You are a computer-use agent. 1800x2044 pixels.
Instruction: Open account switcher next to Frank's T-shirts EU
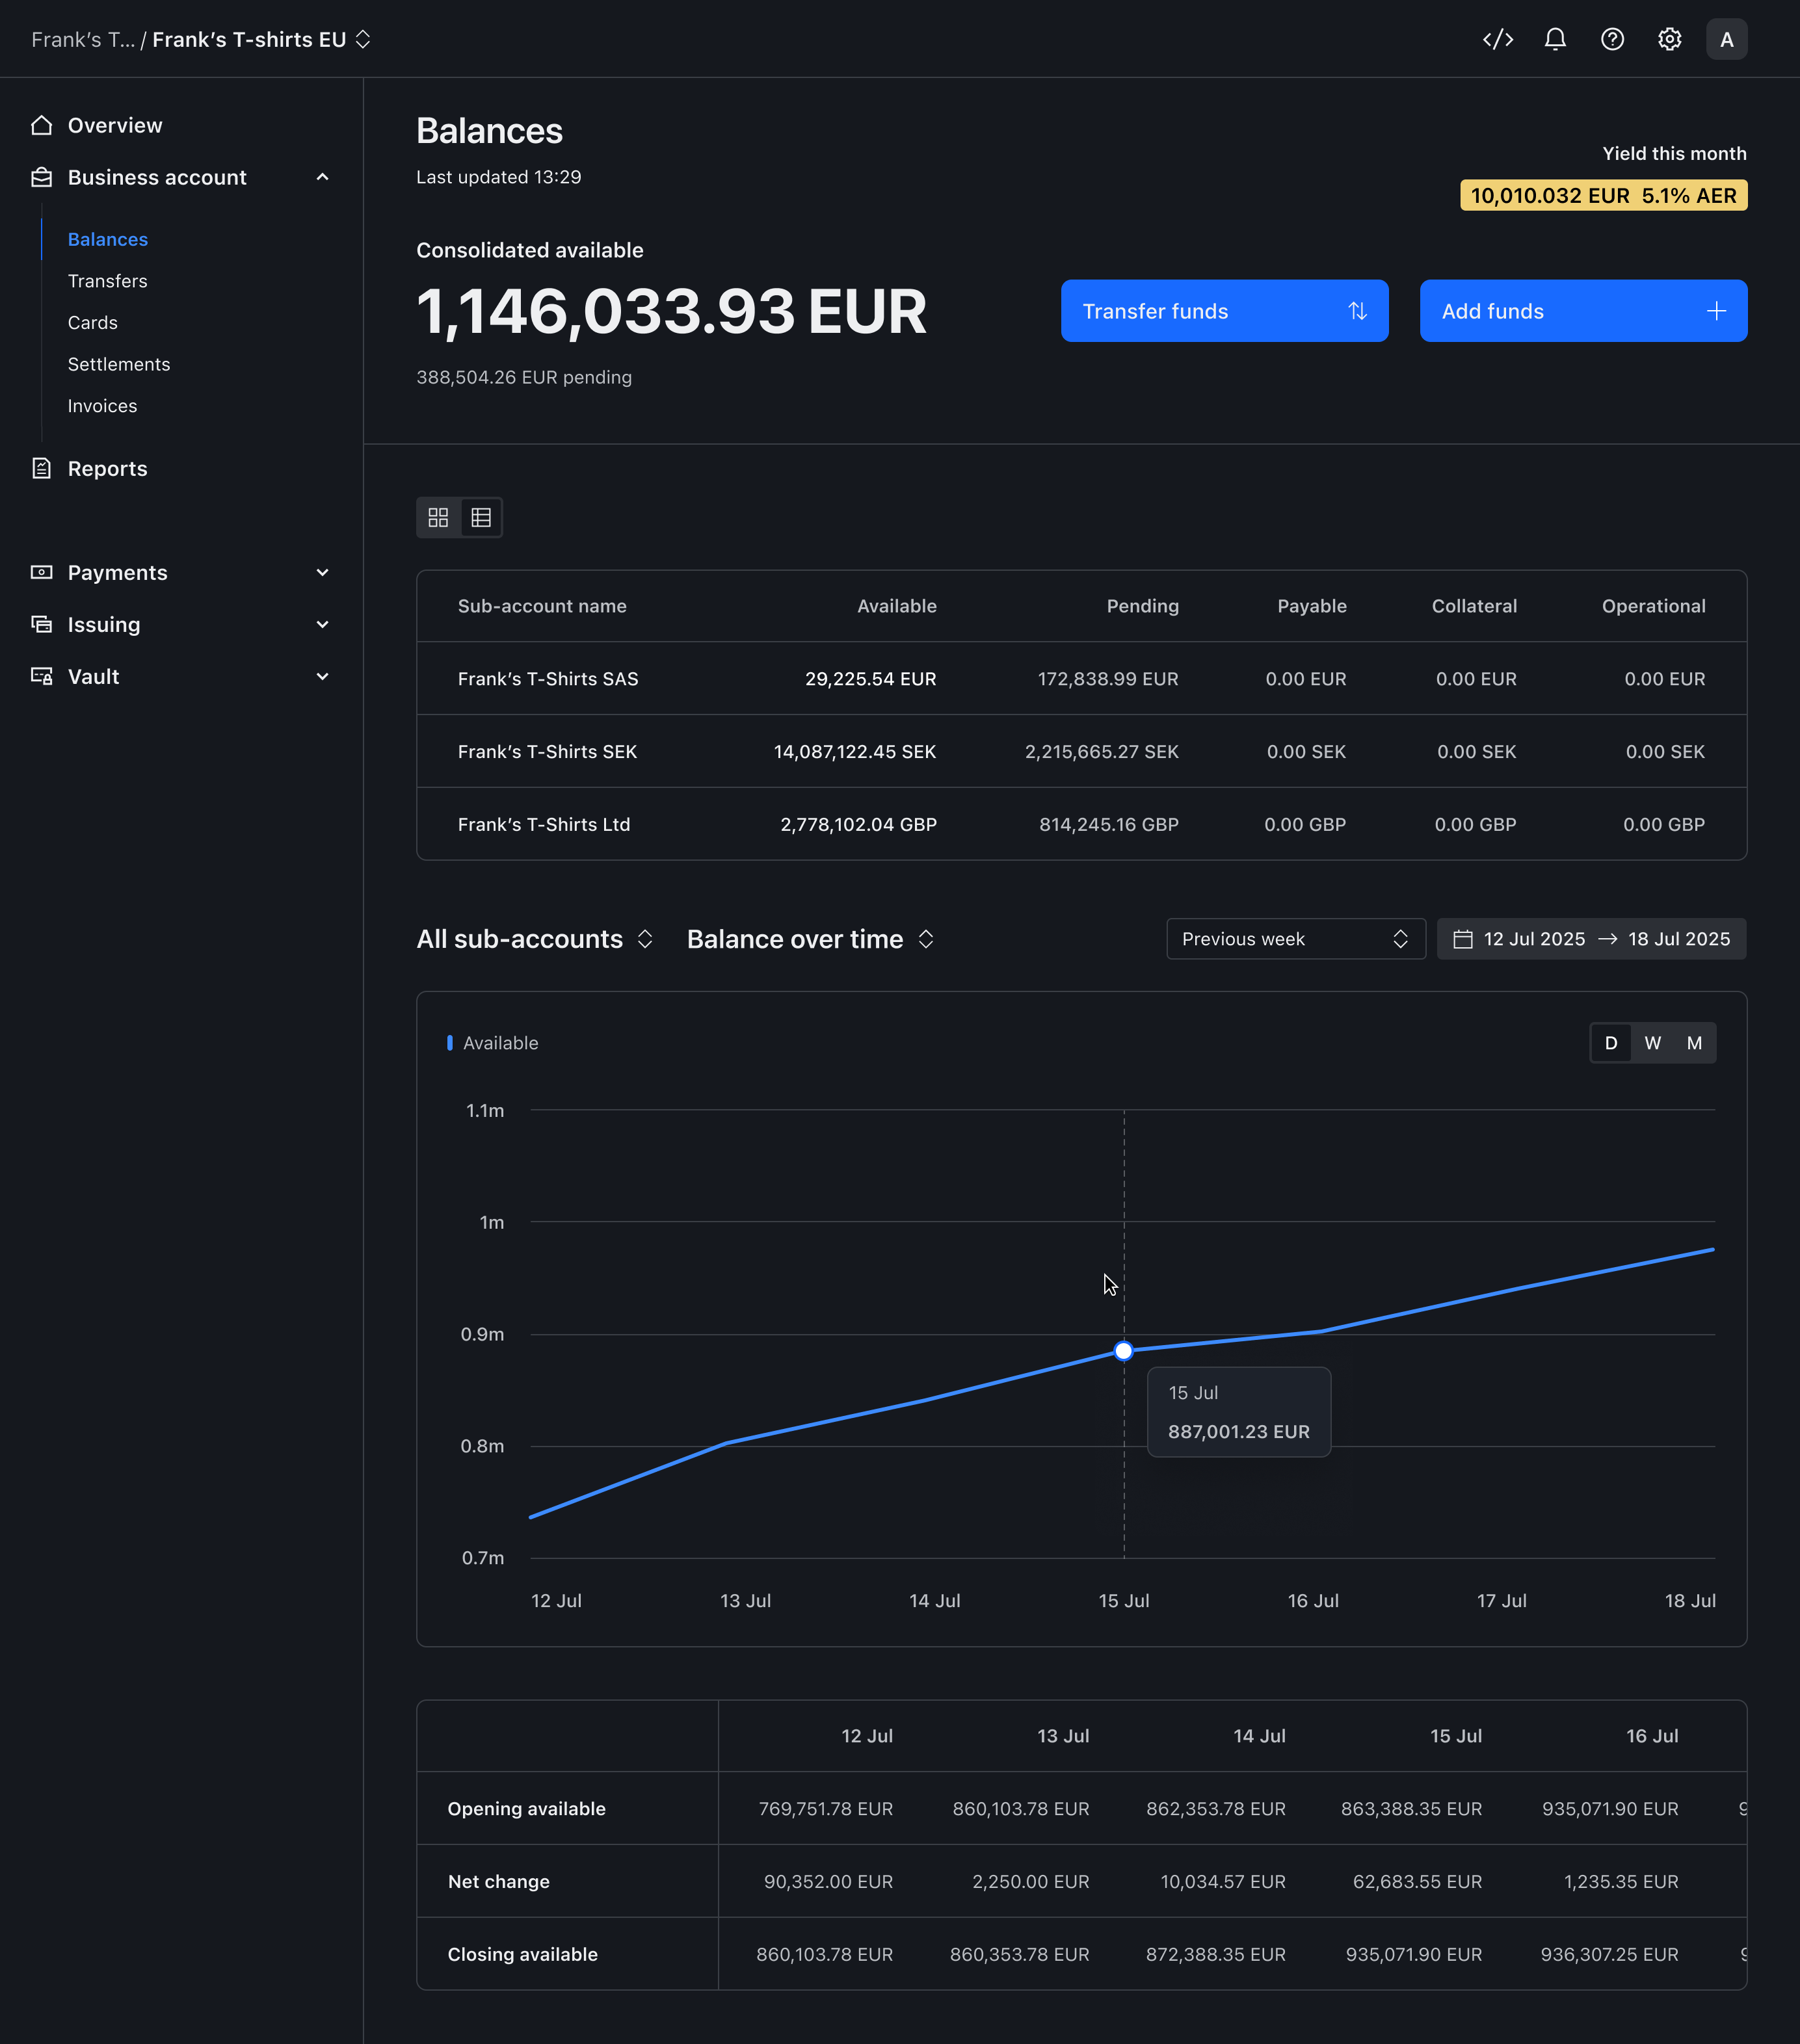tap(363, 39)
